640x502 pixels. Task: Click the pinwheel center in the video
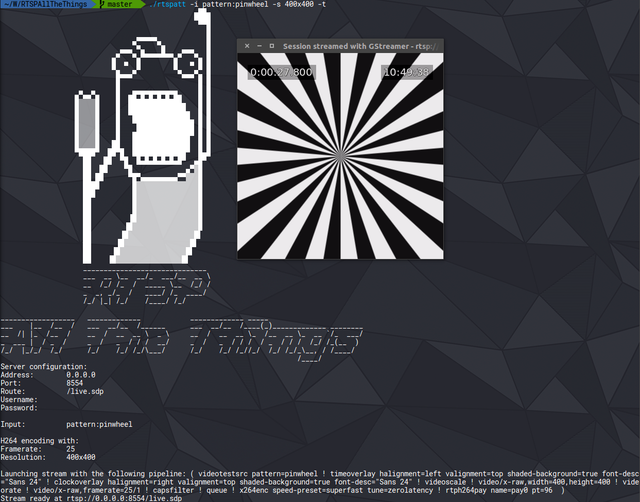click(340, 155)
